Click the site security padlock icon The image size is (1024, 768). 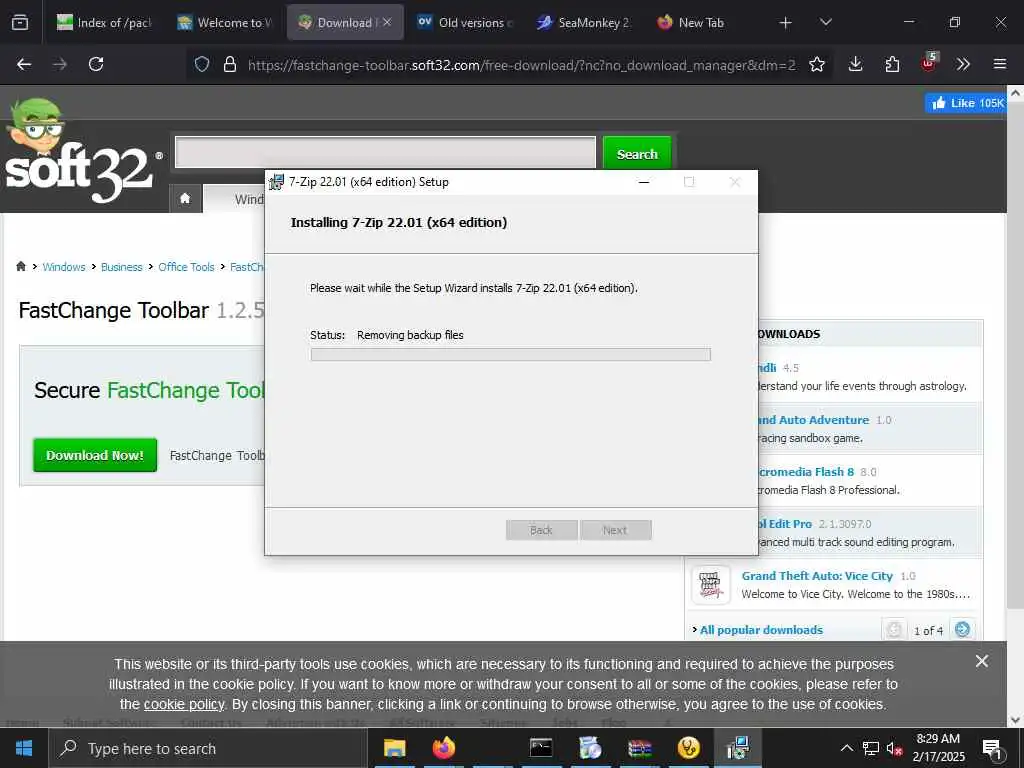(229, 64)
